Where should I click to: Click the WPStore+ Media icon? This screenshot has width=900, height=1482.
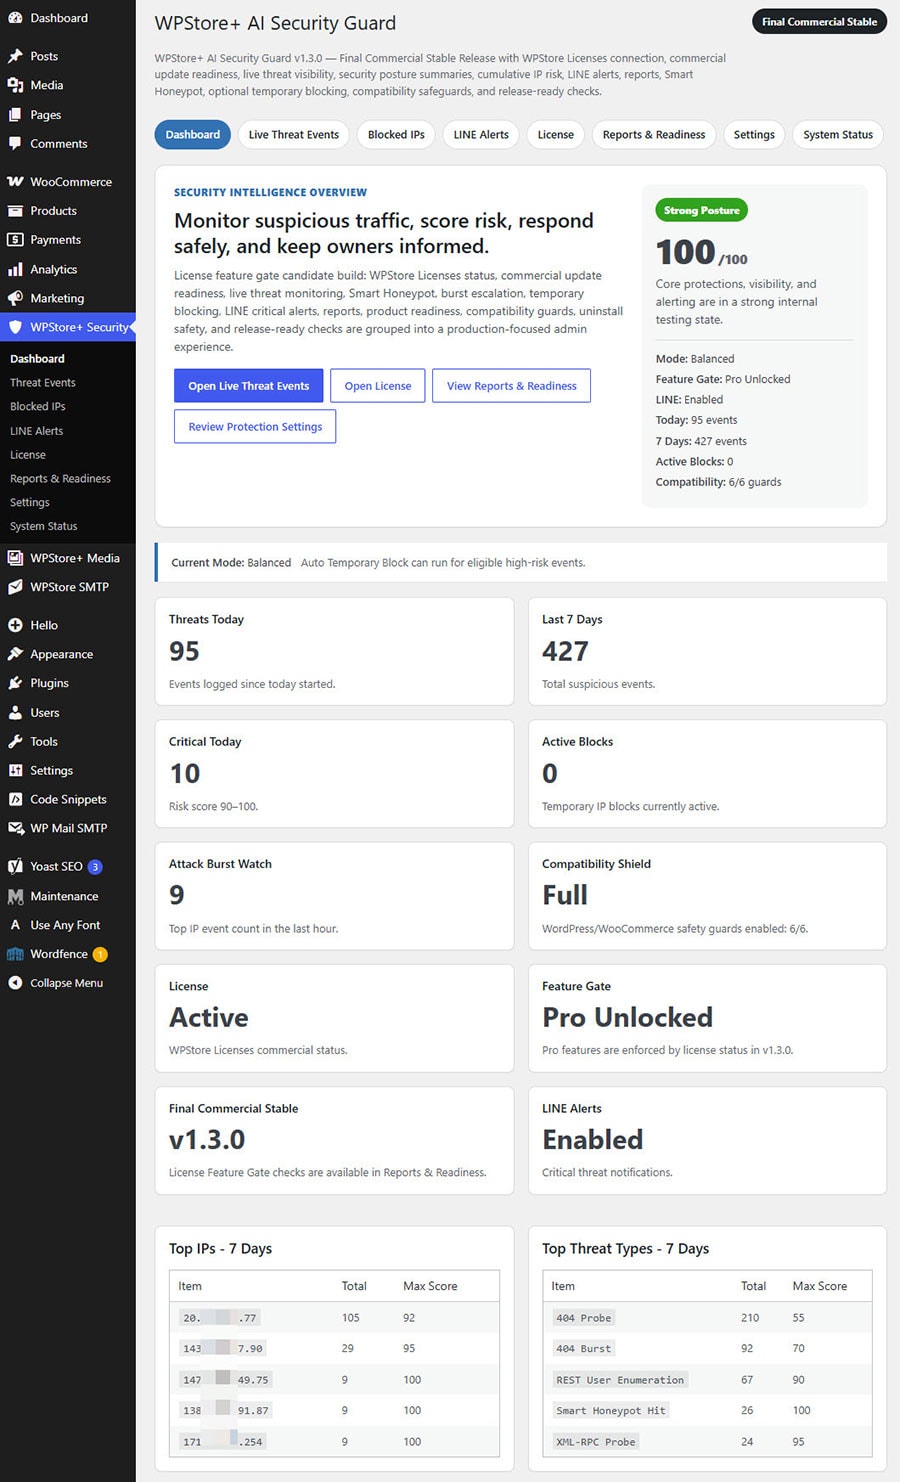click(x=15, y=558)
